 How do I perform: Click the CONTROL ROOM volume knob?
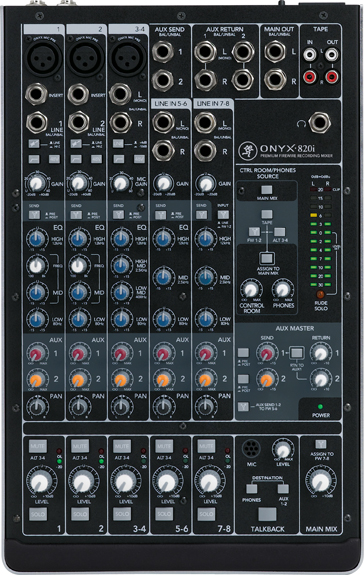[x=251, y=290]
